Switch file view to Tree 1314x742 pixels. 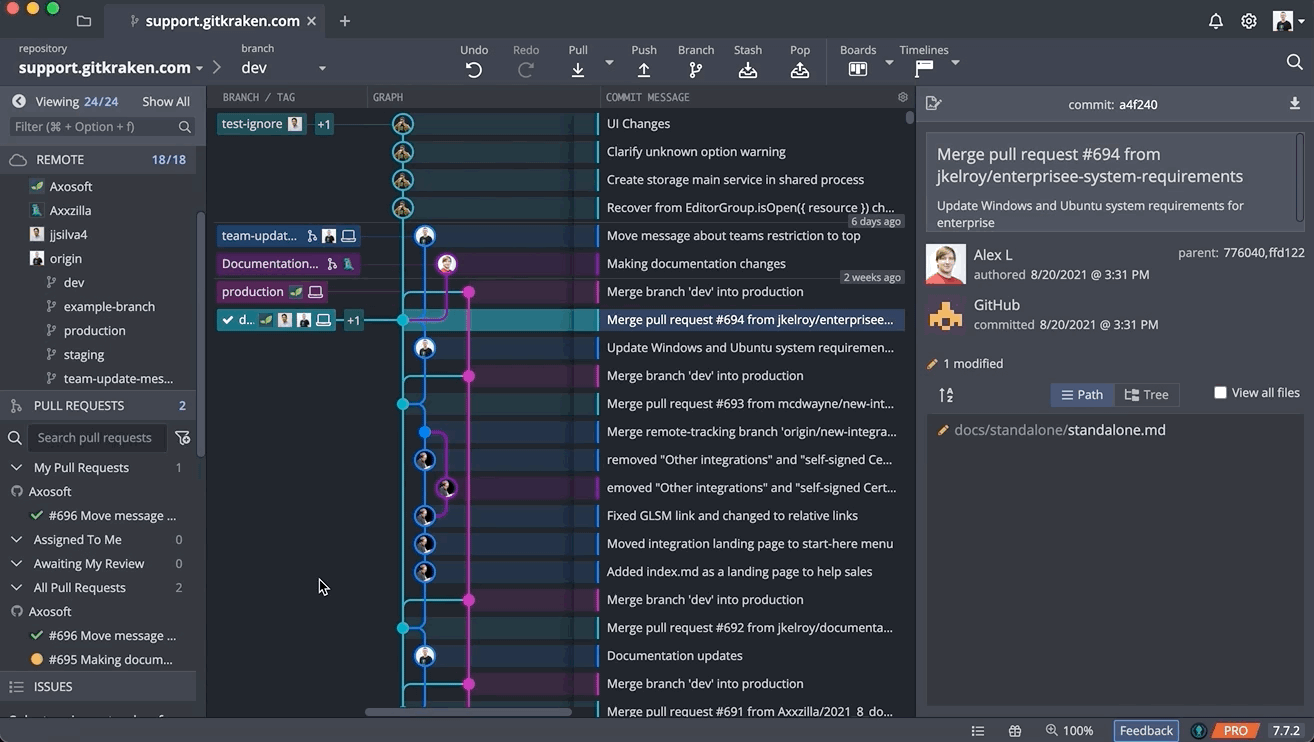[x=1146, y=395]
